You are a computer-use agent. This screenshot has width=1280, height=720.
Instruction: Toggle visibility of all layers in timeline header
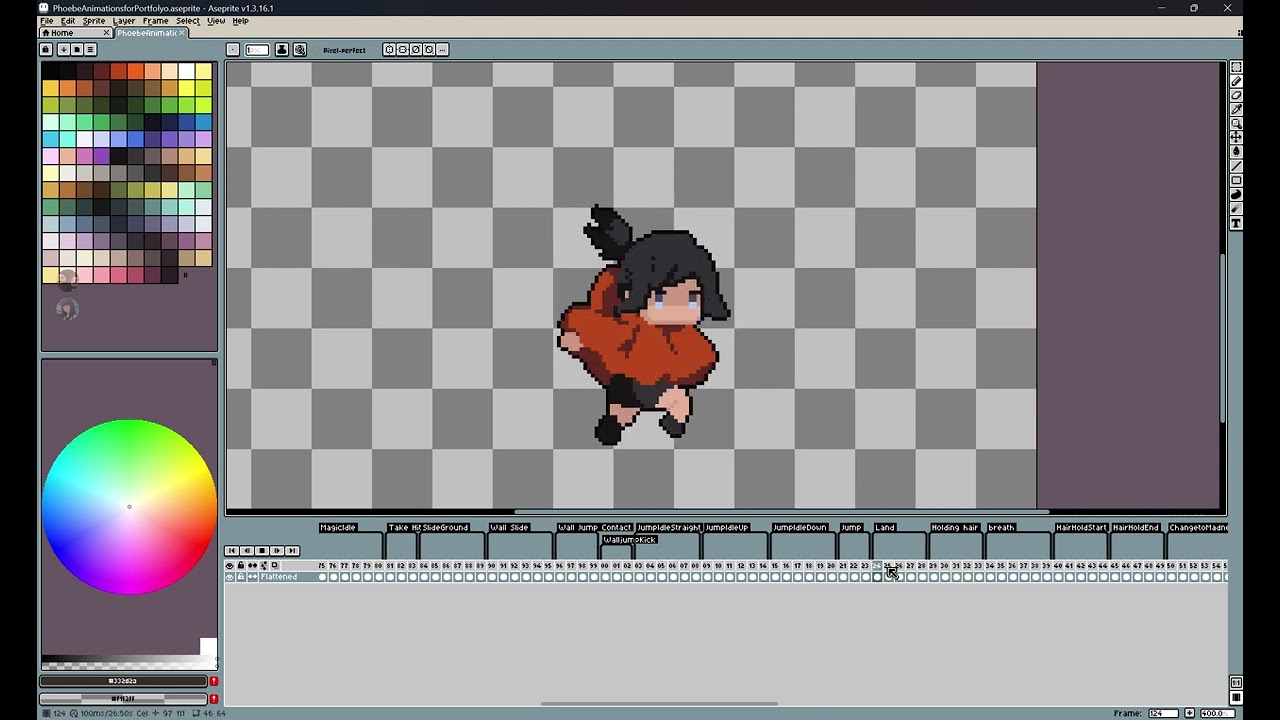[229, 566]
